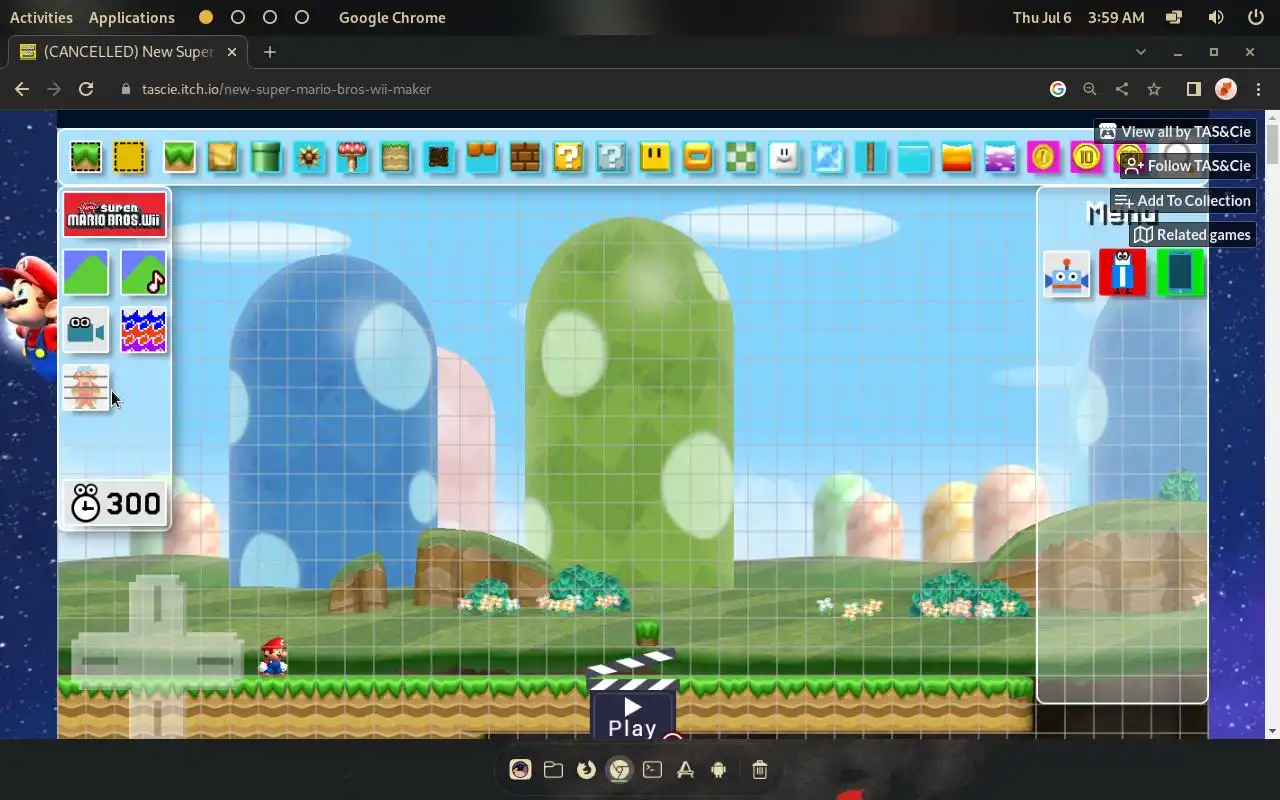The image size is (1280, 800).
Task: Choose the orange donut lift block
Action: [698, 157]
